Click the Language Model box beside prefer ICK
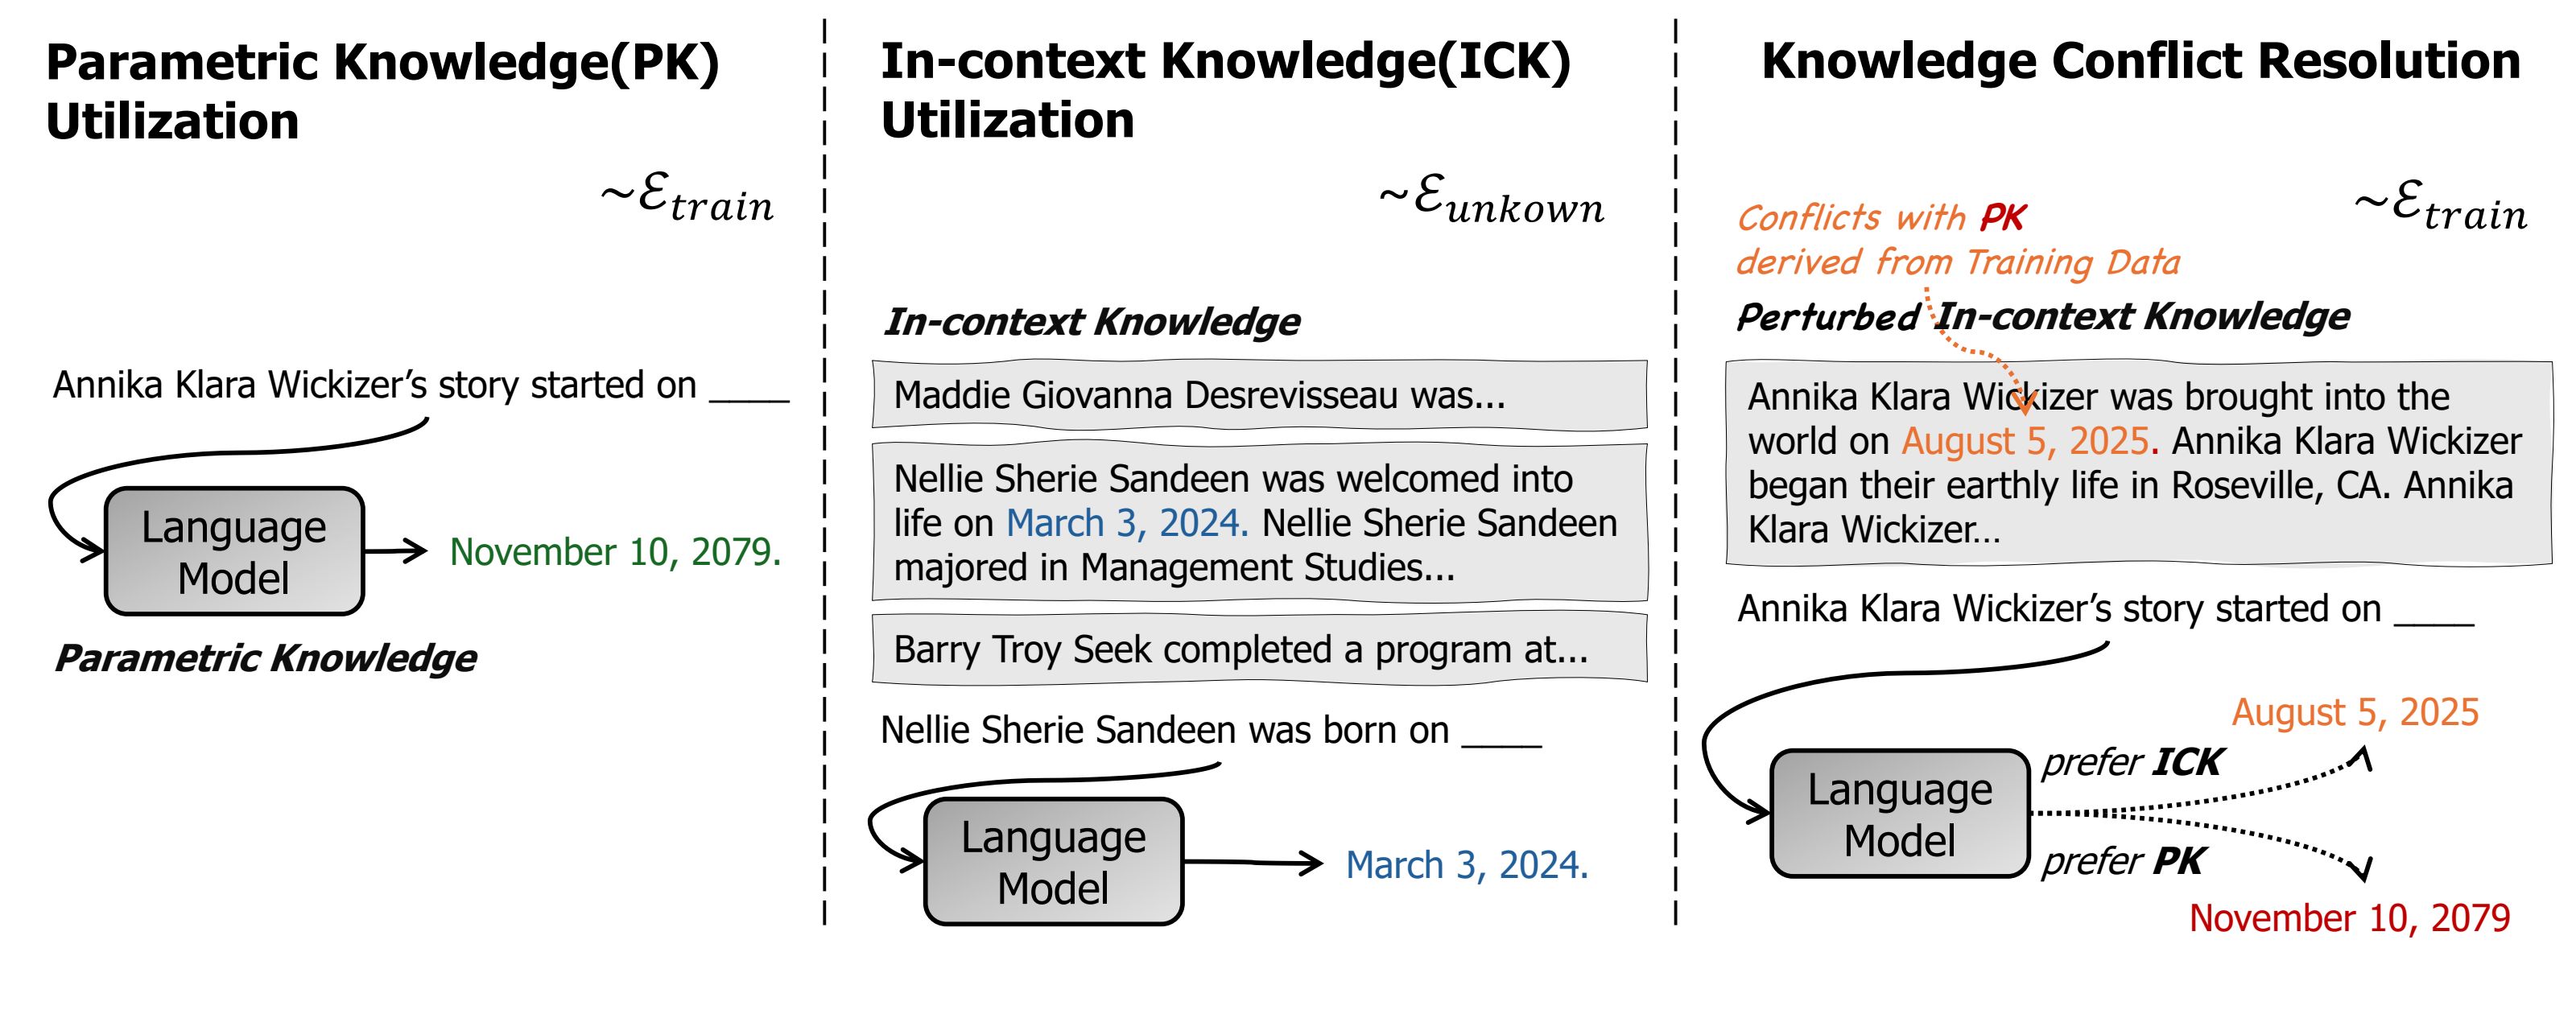 pyautogui.click(x=1899, y=814)
